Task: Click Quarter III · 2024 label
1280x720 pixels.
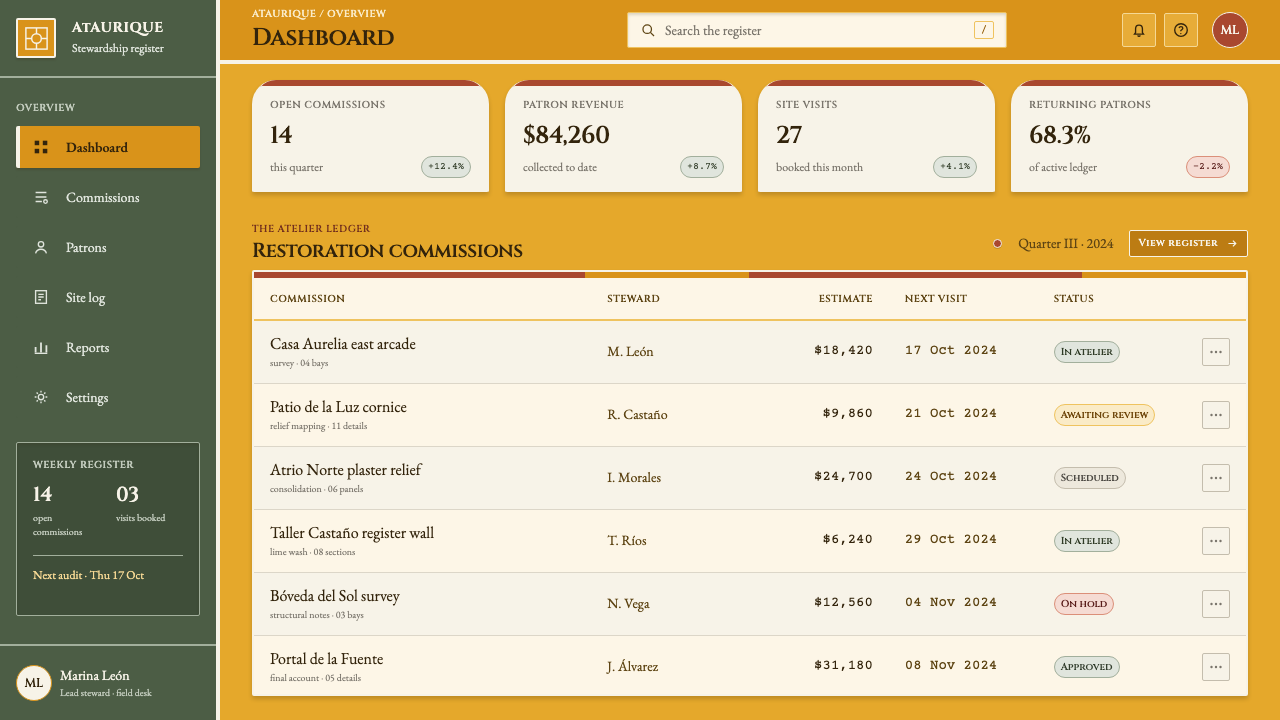Action: point(1065,243)
